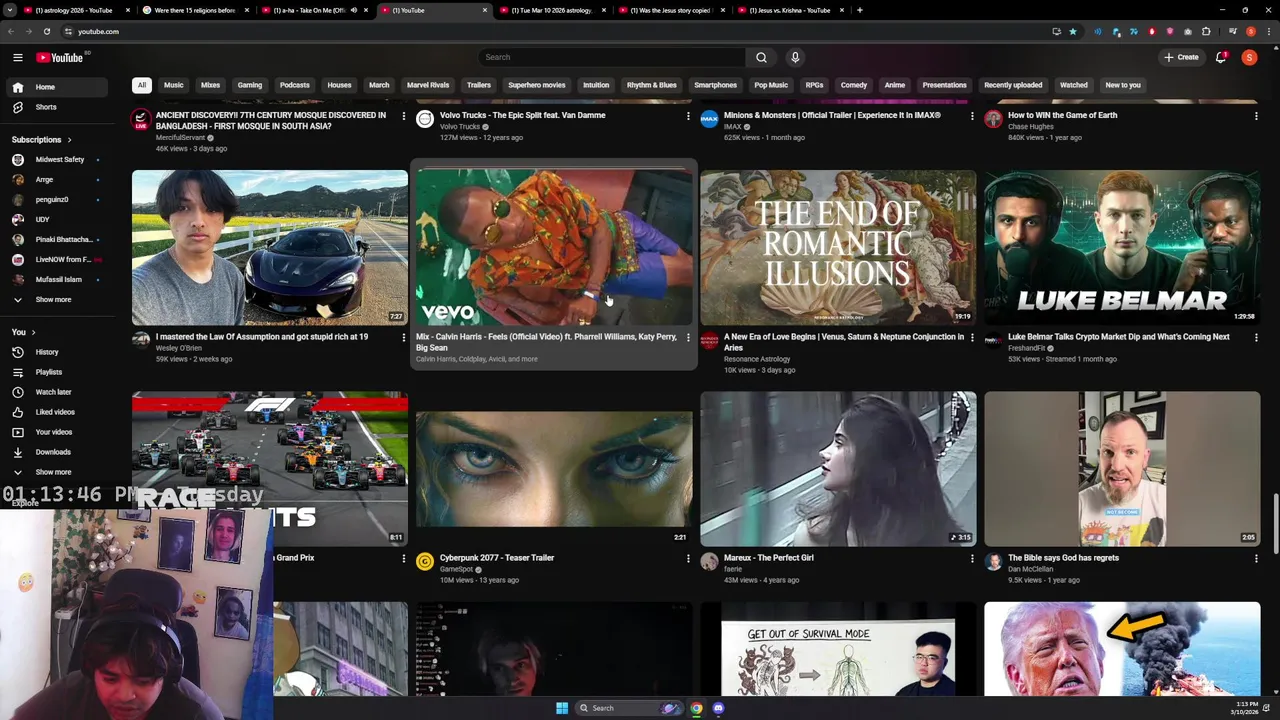Screen dimensions: 1280x720
Task: Expand the You section
Action: coord(23,332)
